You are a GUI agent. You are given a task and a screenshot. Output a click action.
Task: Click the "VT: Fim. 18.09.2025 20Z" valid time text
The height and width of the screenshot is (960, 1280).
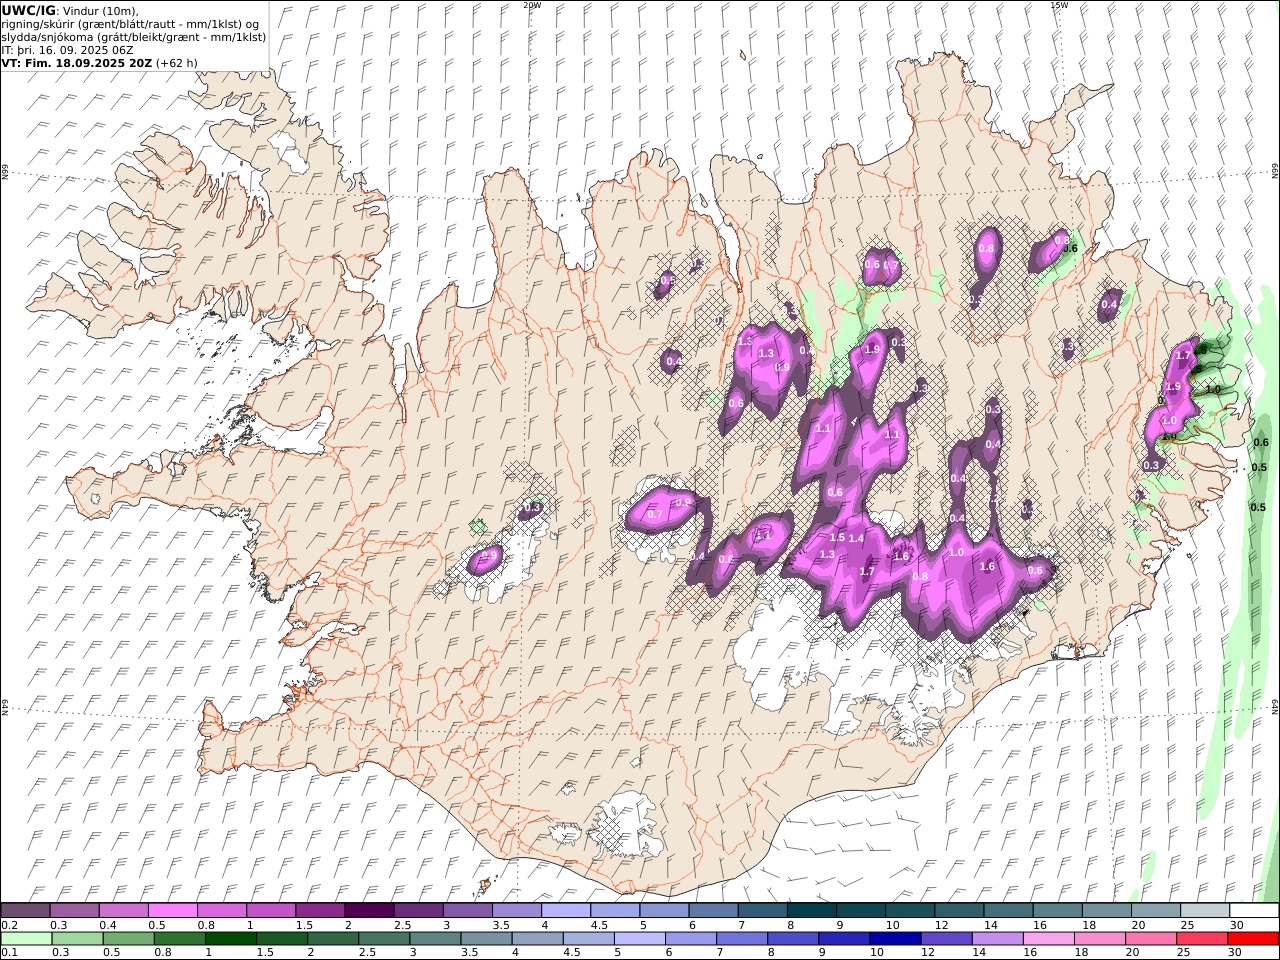point(76,63)
